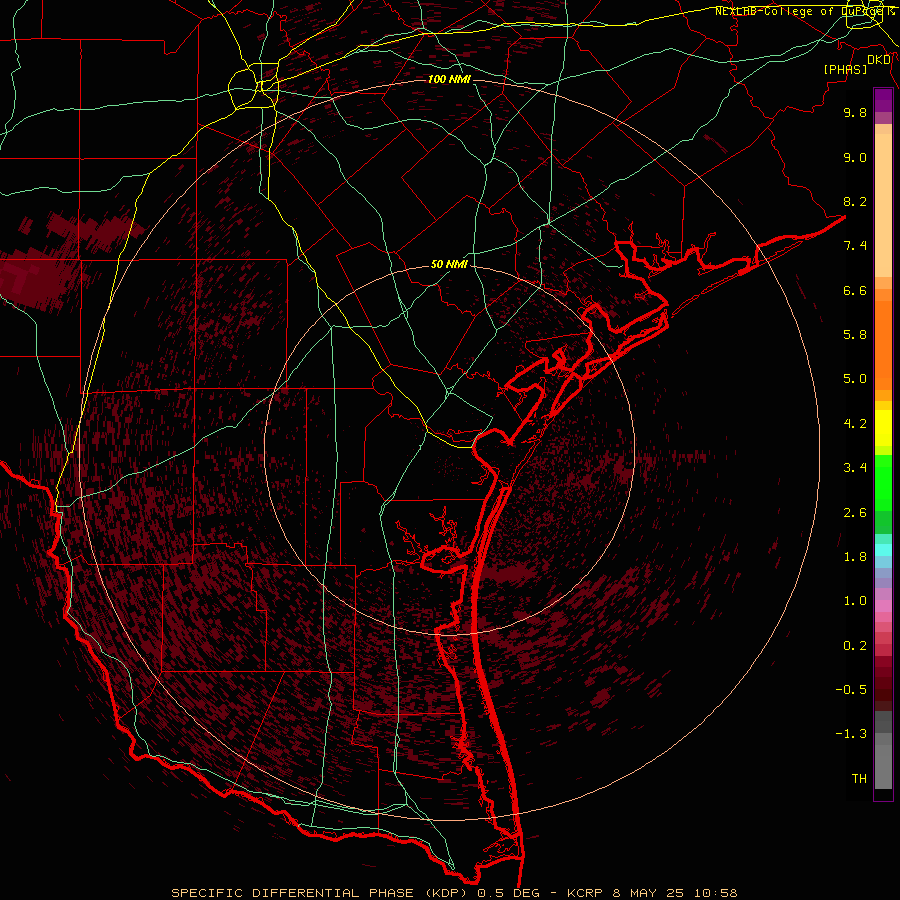Click the 8.2 value on the color scale
This screenshot has width=900, height=900.
point(855,201)
